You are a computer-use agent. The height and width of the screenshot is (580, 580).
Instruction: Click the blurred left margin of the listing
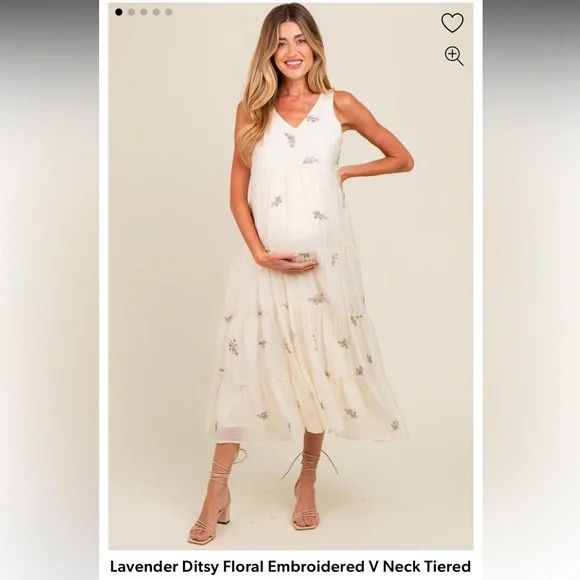(x=49, y=290)
